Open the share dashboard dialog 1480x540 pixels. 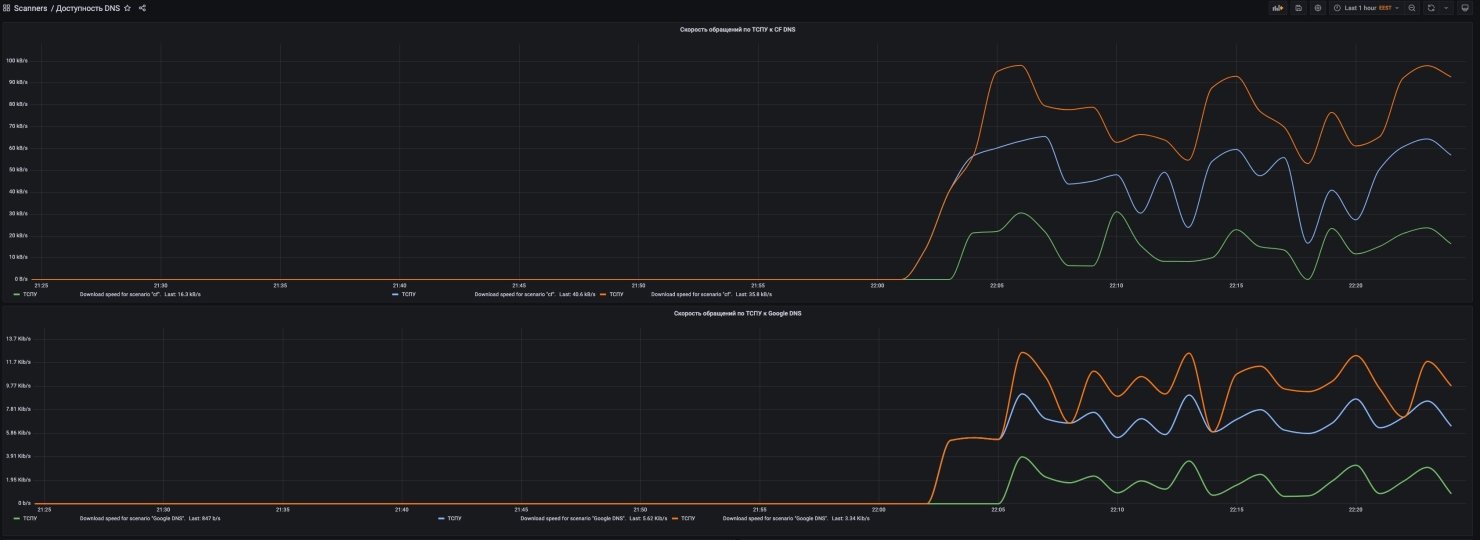[x=142, y=8]
